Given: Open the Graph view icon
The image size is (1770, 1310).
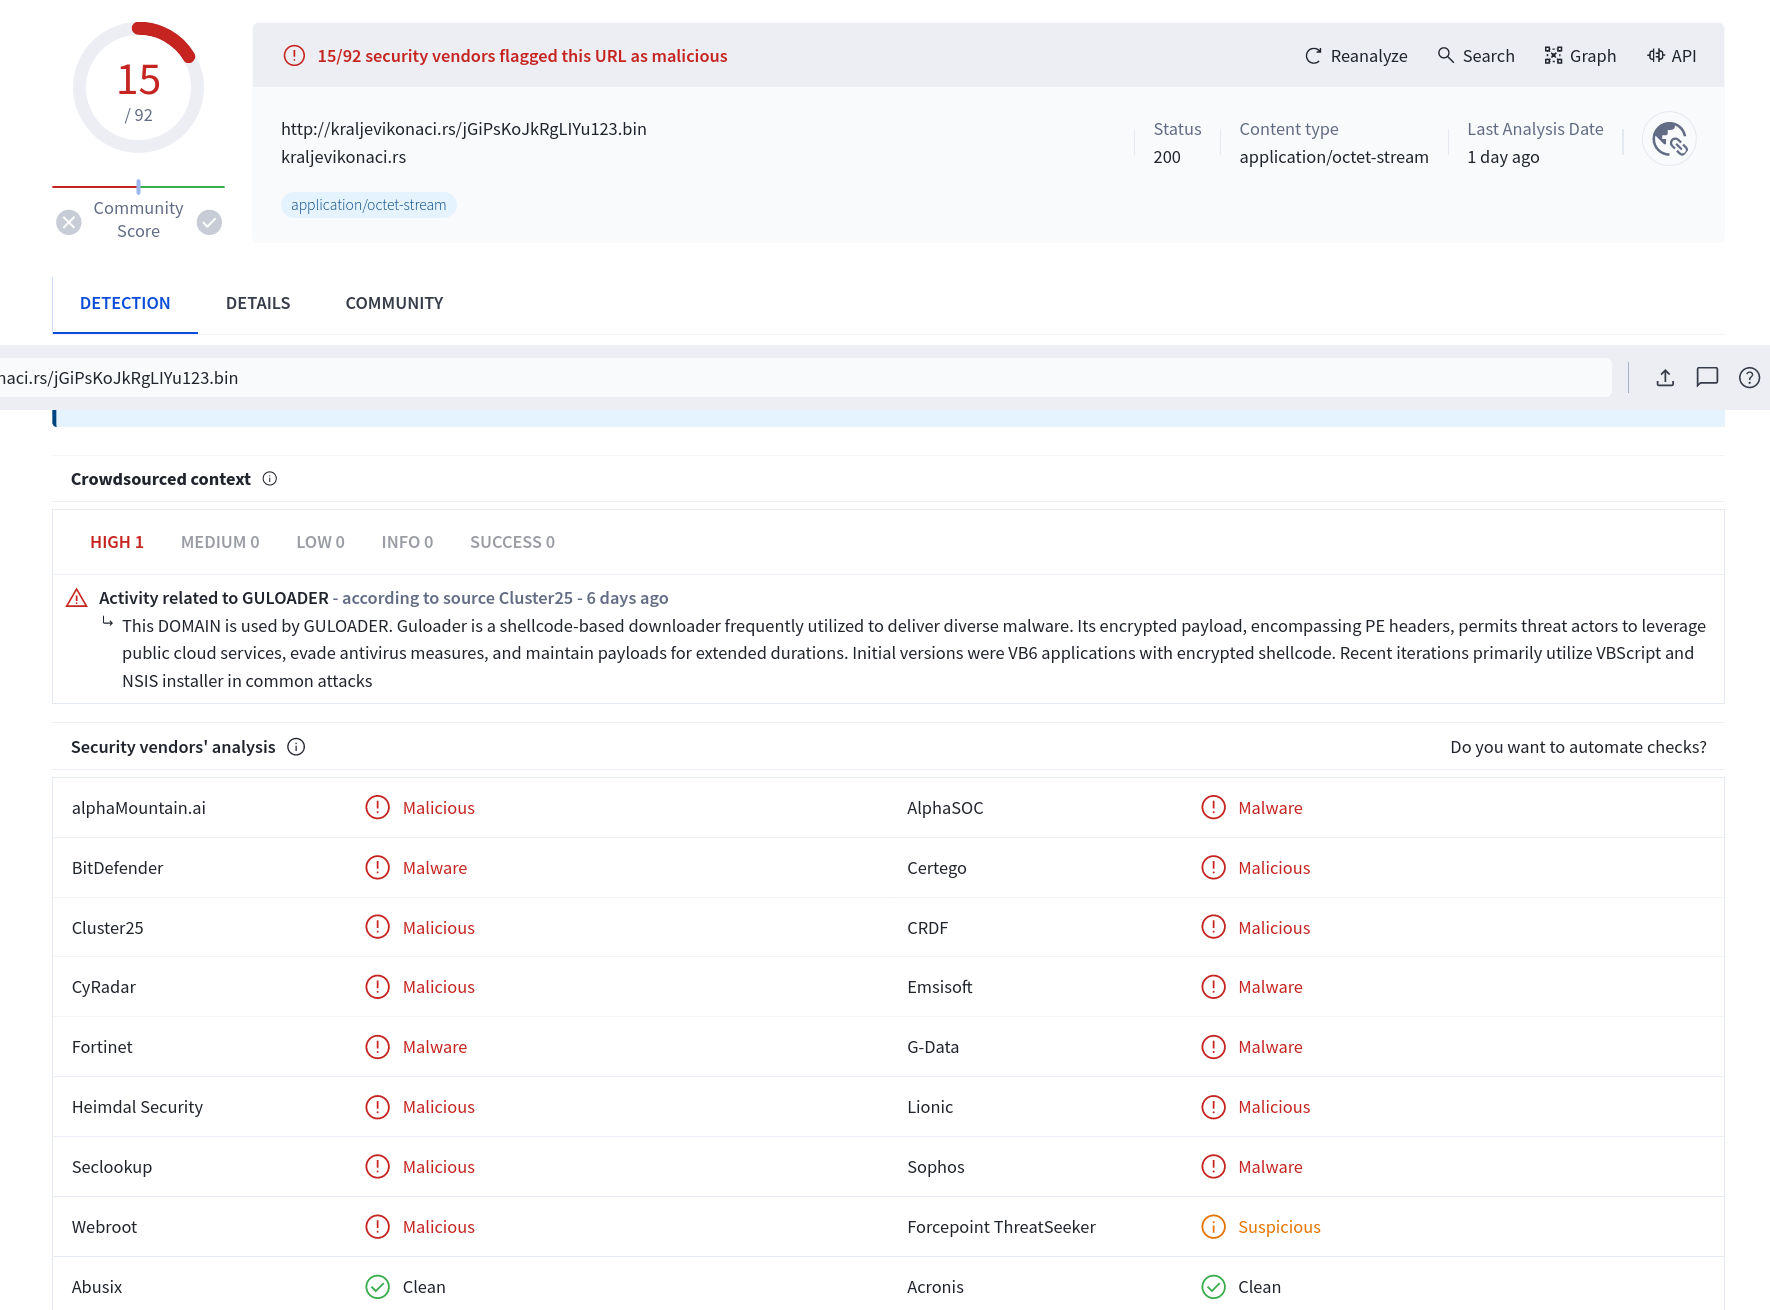Looking at the screenshot, I should [x=1553, y=56].
